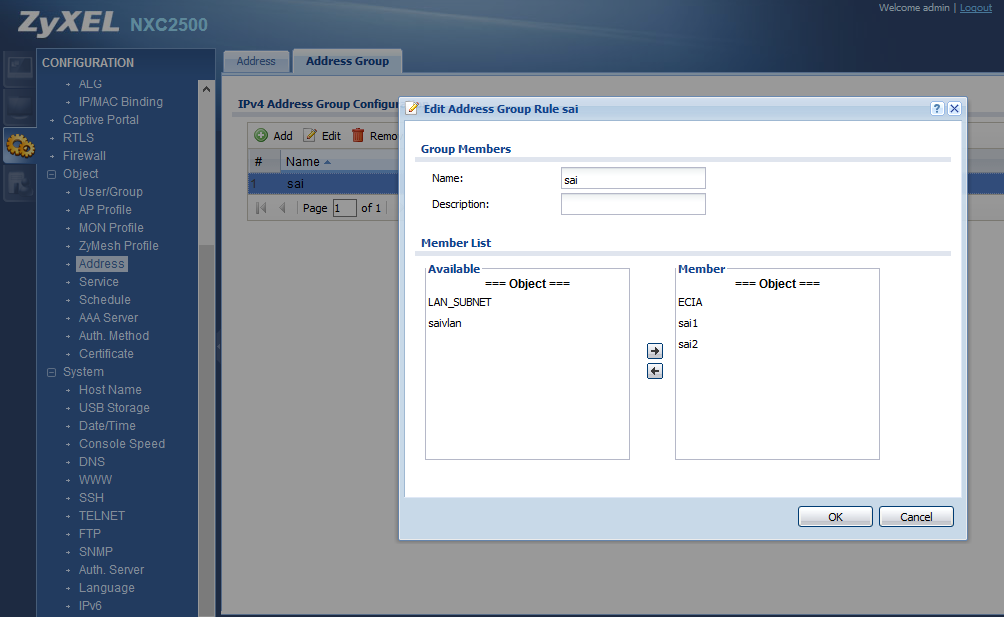Click the right arrow to add member
1004x617 pixels.
[655, 351]
